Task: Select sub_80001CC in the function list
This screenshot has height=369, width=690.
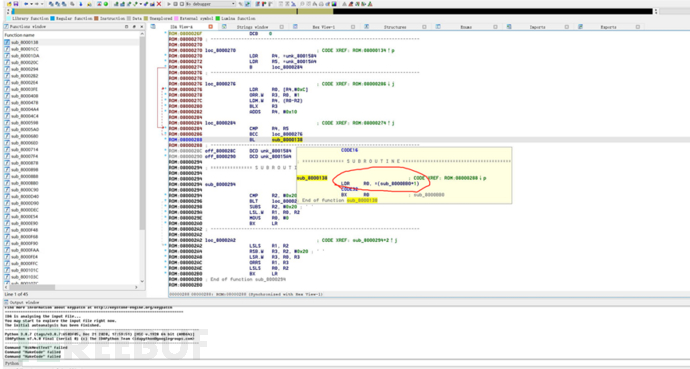Action: tap(72, 49)
